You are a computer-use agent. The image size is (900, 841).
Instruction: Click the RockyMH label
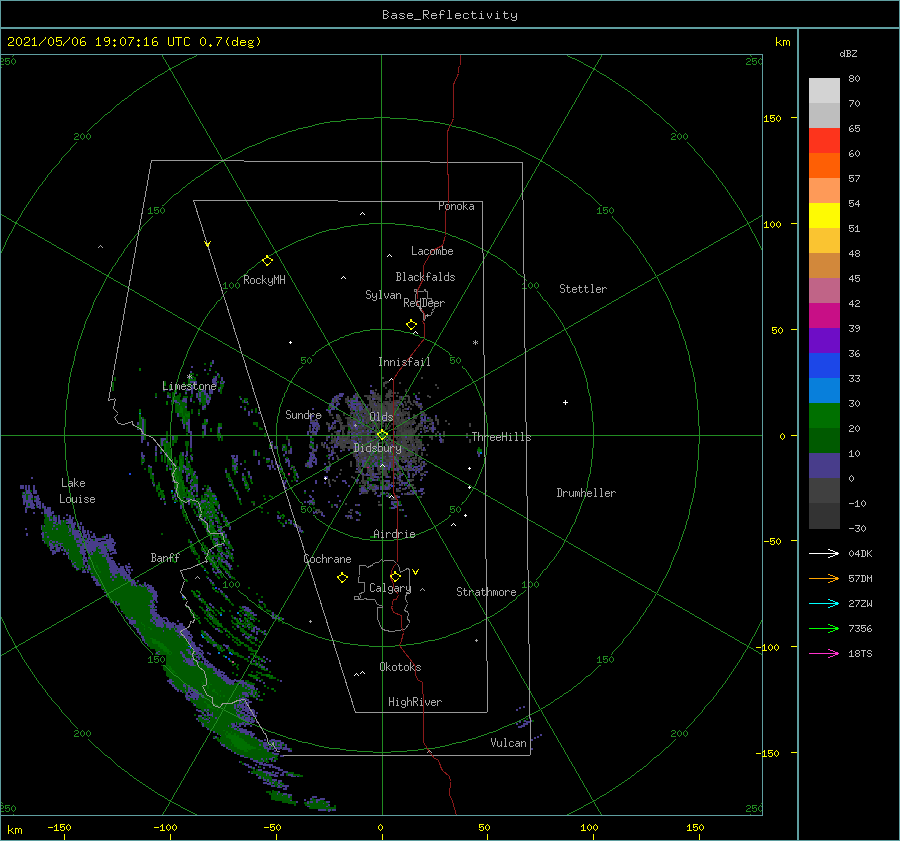point(264,280)
